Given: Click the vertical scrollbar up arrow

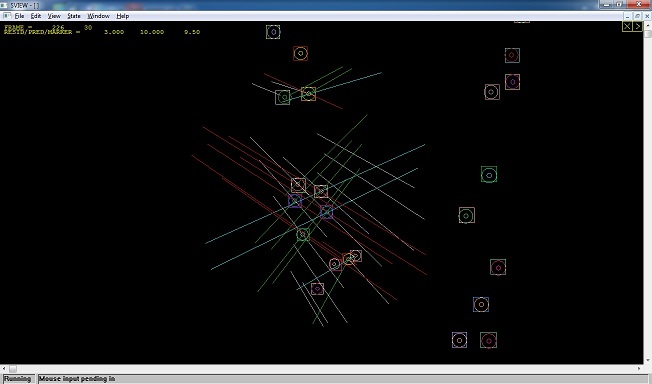Looking at the screenshot, I should (x=648, y=24).
